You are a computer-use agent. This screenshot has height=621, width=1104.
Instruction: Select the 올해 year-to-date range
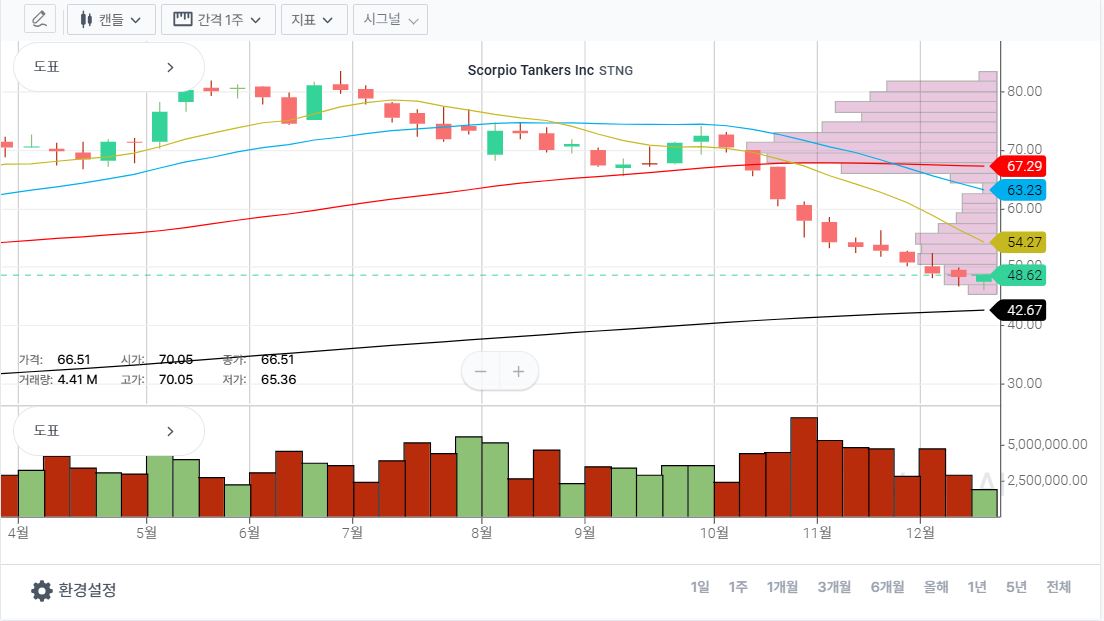pyautogui.click(x=936, y=587)
